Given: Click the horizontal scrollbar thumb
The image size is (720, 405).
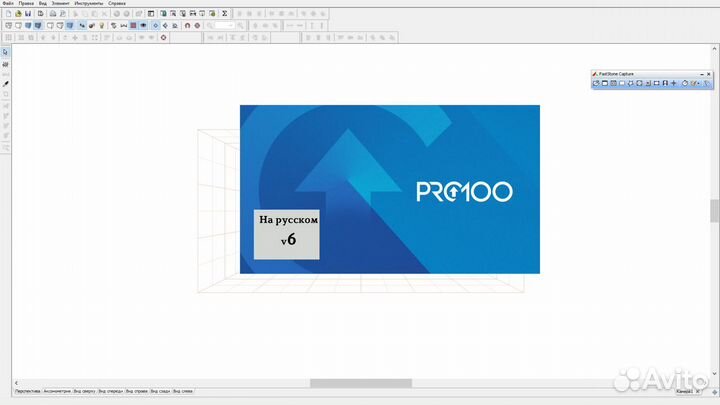Looking at the screenshot, I should [361, 383].
